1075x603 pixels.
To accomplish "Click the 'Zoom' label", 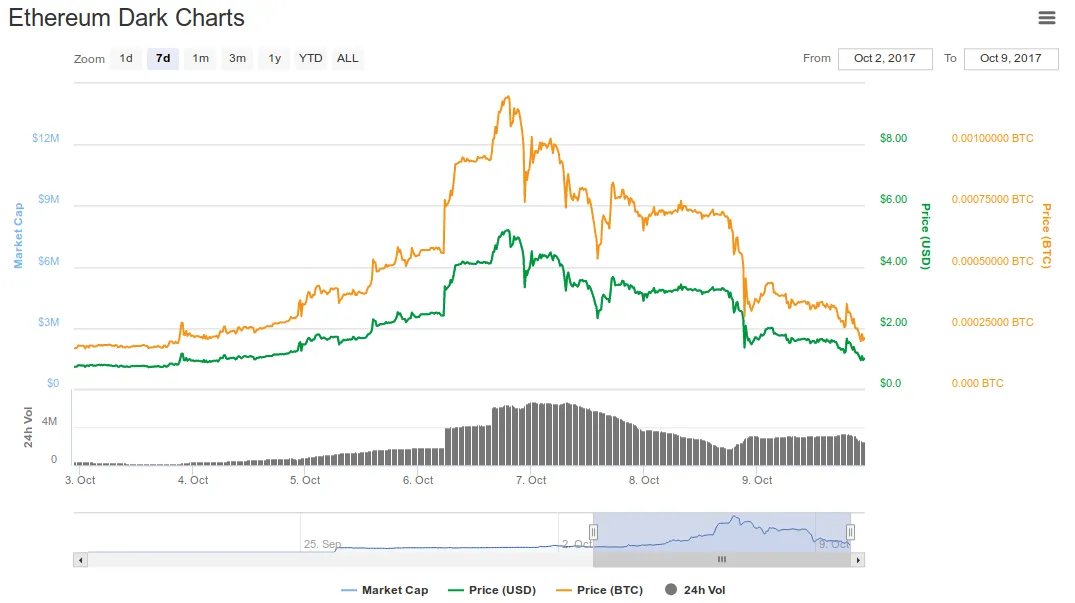I will click(x=89, y=59).
